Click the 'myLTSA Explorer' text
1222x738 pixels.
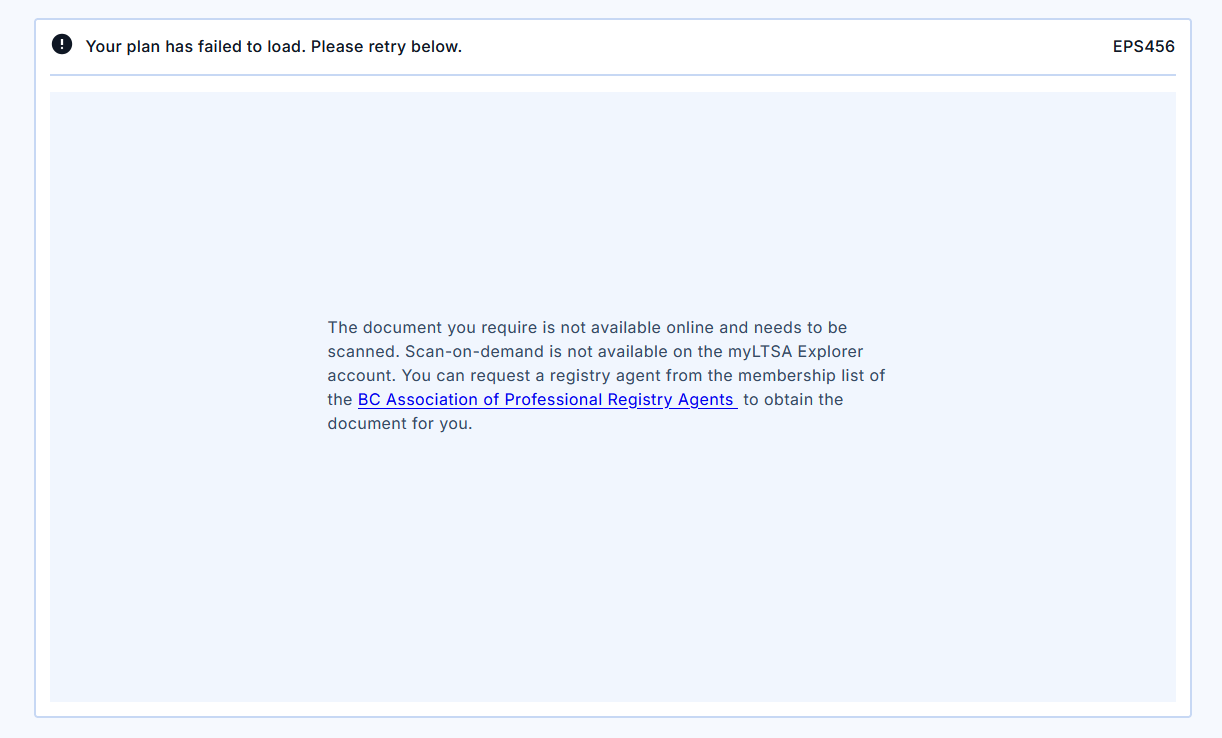(795, 352)
